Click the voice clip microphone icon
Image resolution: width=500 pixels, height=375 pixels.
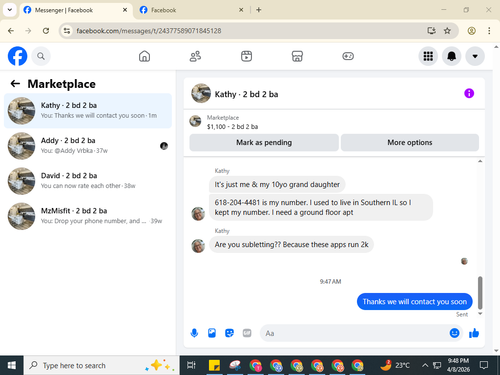(194, 333)
